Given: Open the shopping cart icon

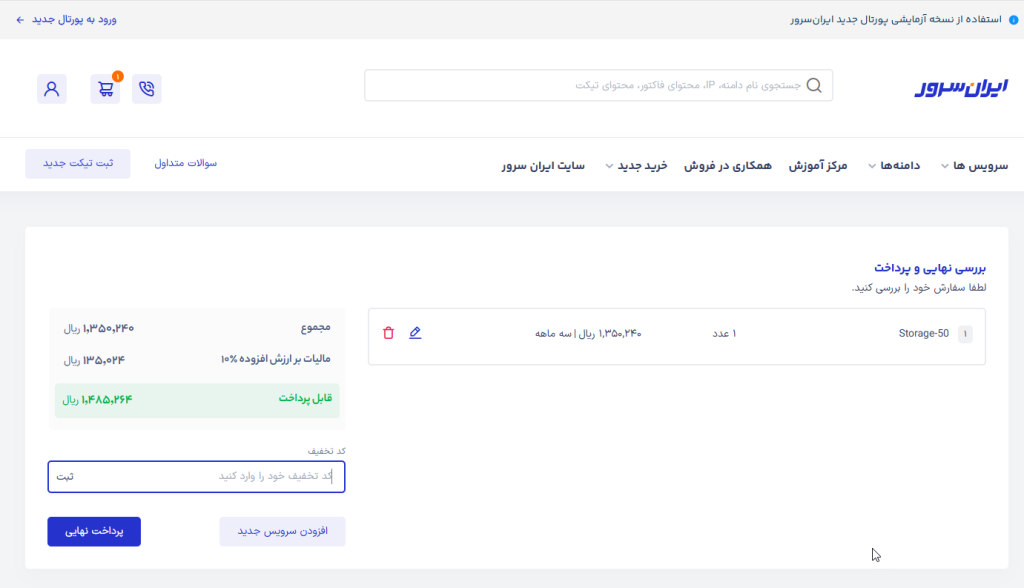Looking at the screenshot, I should 105,89.
